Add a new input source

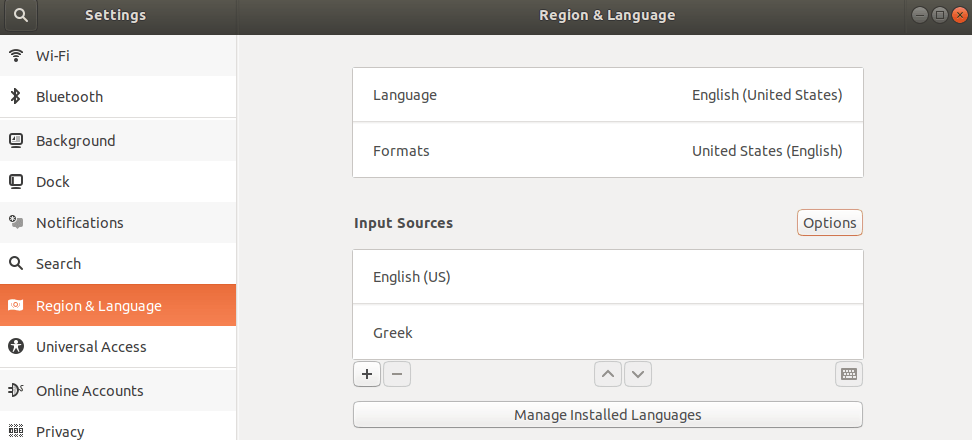(367, 374)
